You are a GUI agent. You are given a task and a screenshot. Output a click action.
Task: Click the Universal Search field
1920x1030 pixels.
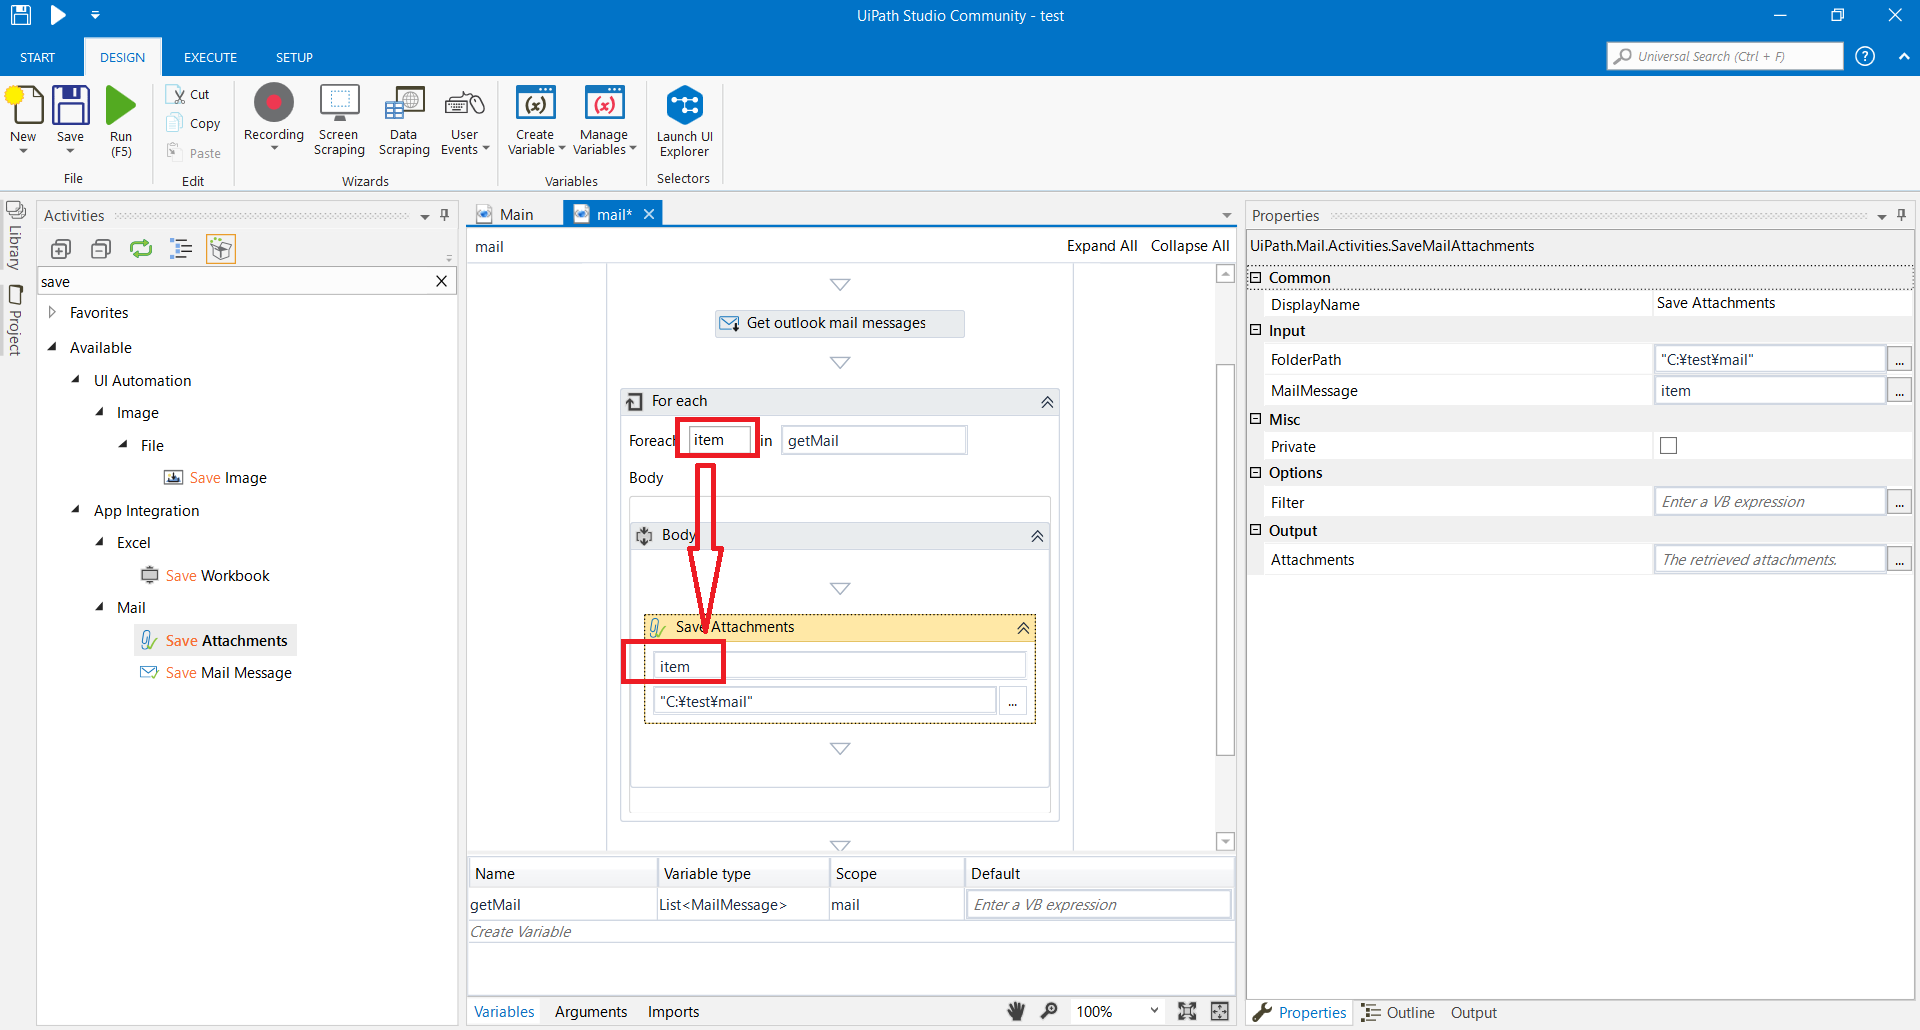[x=1725, y=56]
